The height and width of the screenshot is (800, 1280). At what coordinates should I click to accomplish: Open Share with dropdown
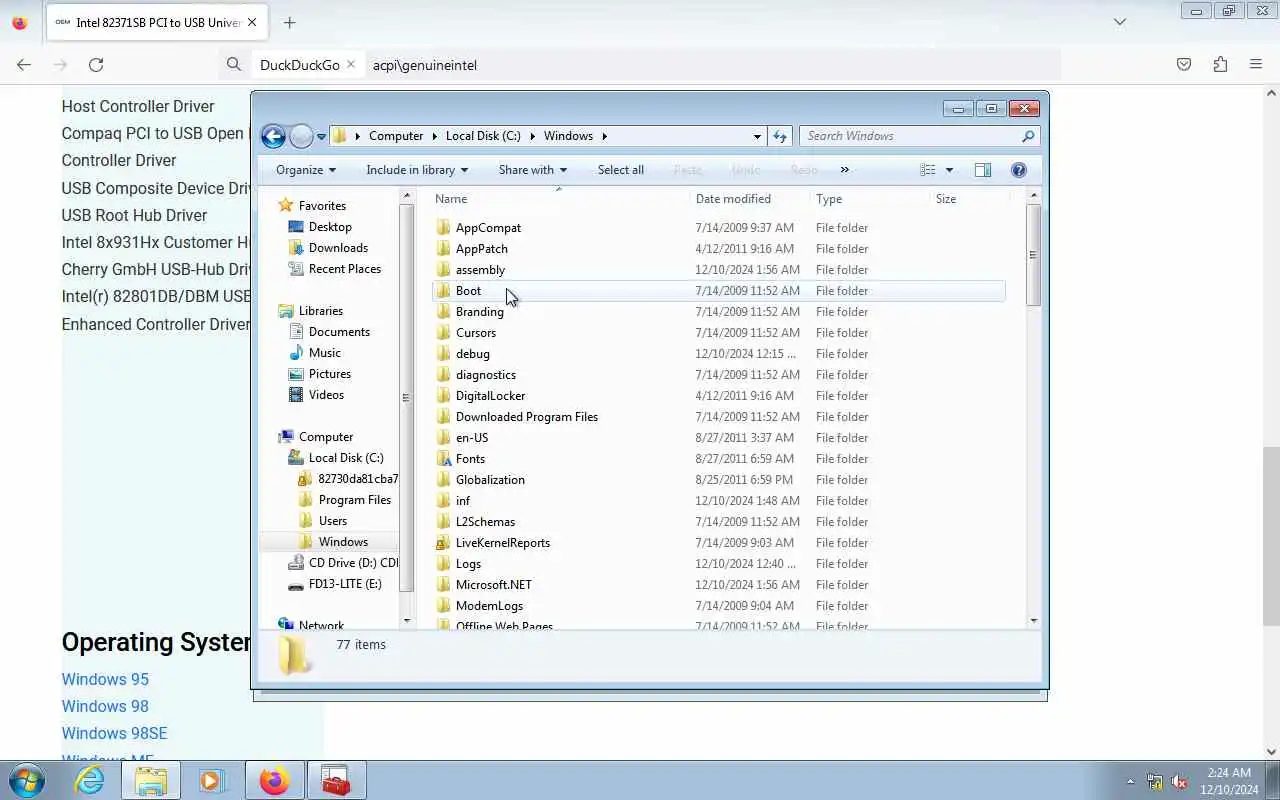coord(533,170)
